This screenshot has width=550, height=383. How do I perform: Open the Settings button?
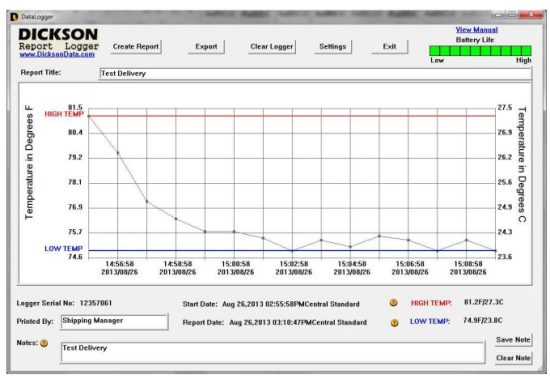click(x=333, y=47)
